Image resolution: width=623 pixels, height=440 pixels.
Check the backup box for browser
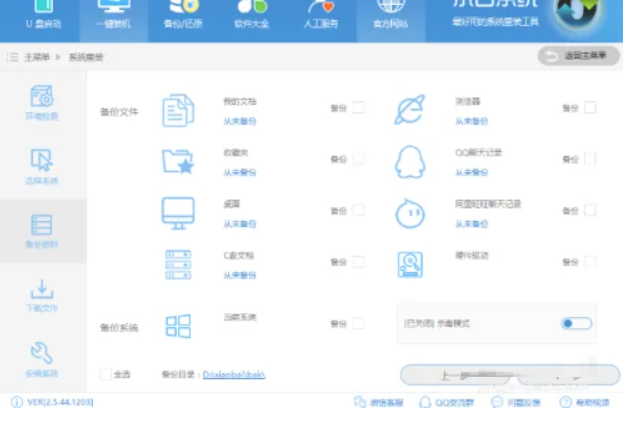(x=590, y=107)
